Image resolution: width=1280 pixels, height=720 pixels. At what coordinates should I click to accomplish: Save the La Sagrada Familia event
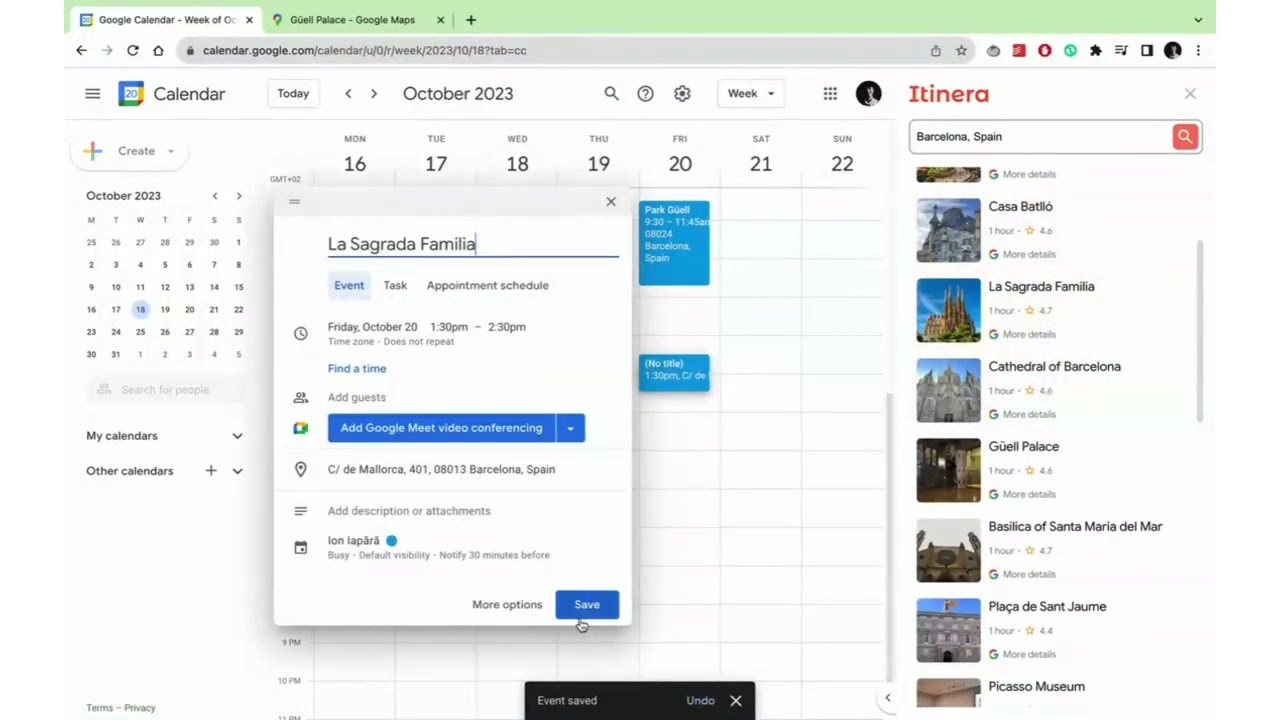click(587, 604)
